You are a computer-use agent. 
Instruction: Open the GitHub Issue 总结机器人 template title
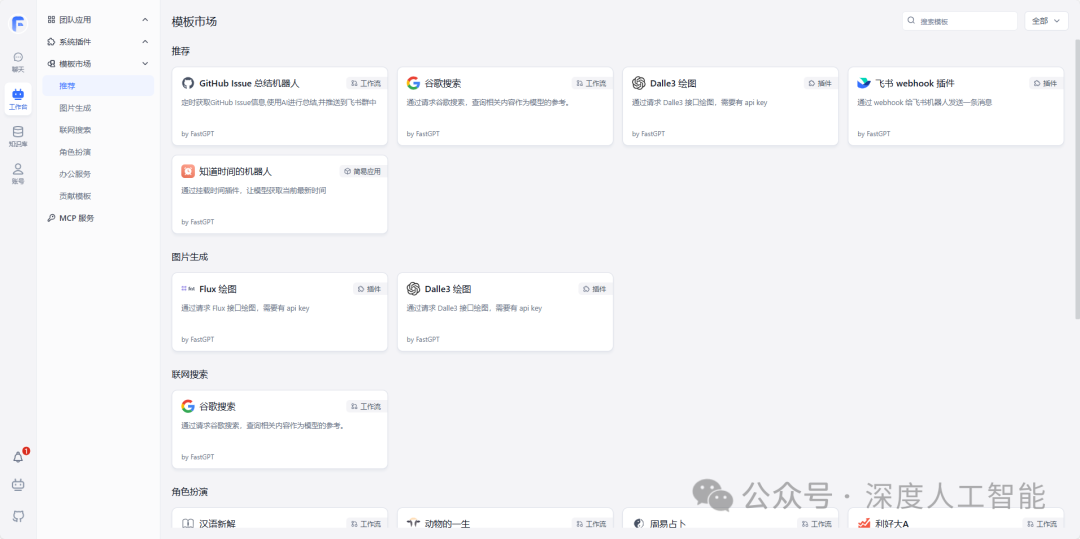[x=249, y=83]
